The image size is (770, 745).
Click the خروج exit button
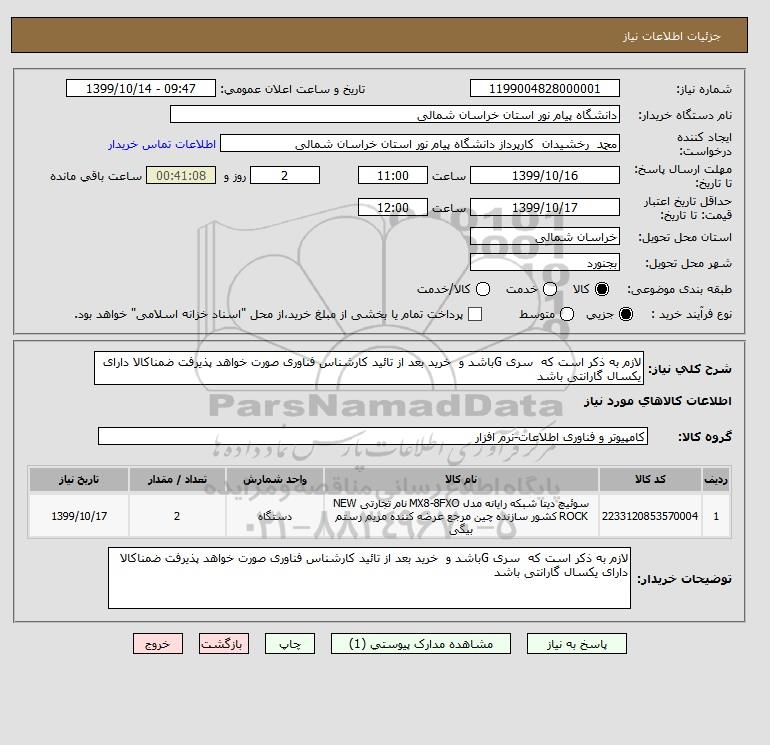158,644
